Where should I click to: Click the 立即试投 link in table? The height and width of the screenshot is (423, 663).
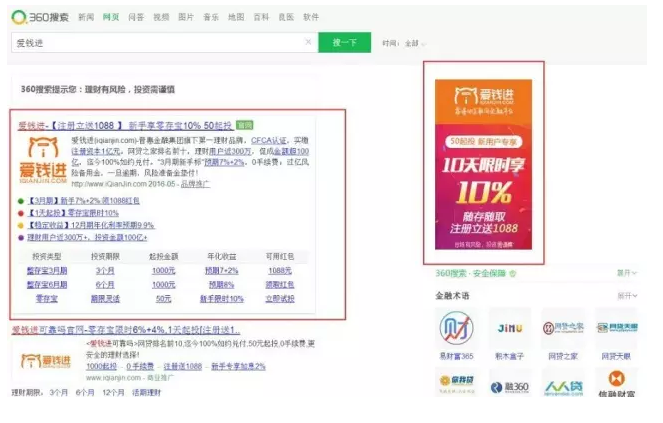click(x=280, y=299)
